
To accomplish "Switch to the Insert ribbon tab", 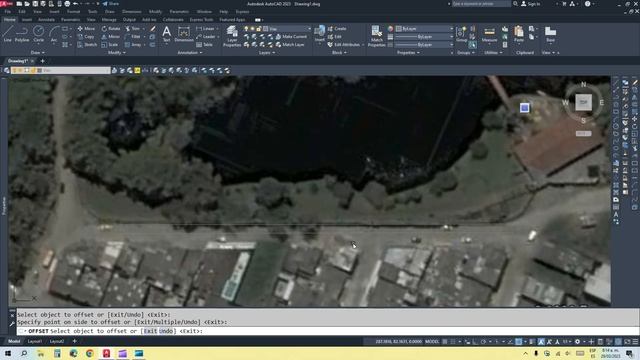I will 27,19.
